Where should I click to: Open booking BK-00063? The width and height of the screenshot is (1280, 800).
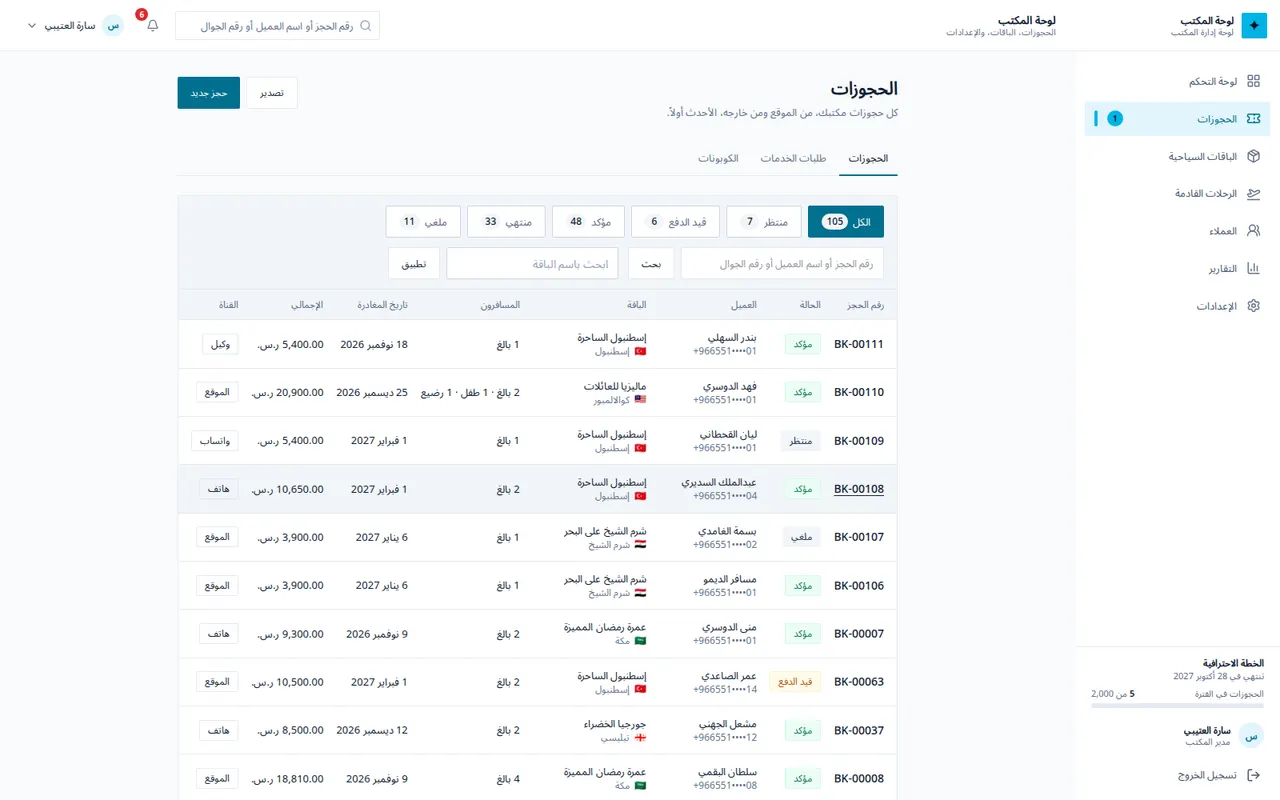click(x=859, y=683)
